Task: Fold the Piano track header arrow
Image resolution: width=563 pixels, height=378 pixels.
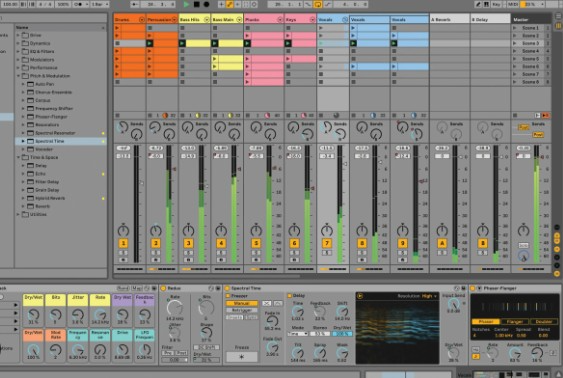Action: [x=280, y=19]
